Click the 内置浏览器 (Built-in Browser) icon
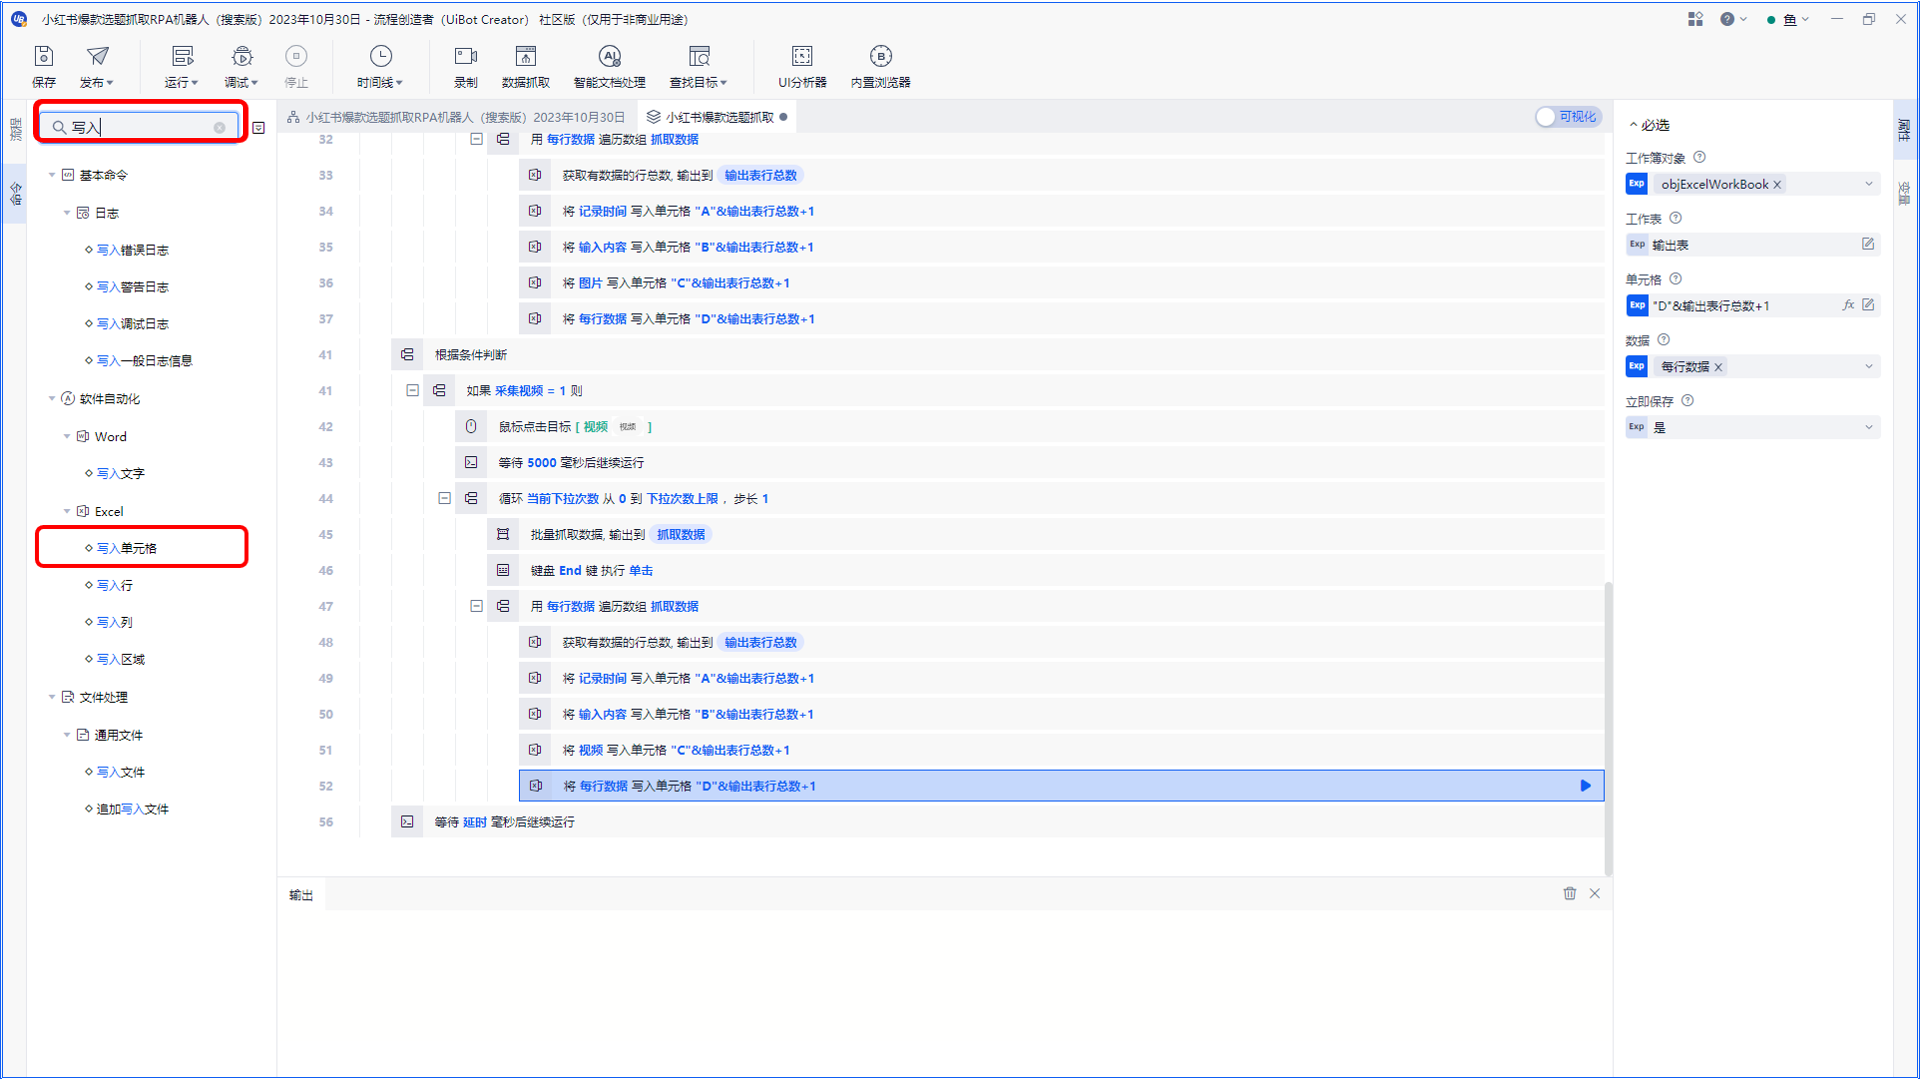This screenshot has height=1080, width=1920. pyautogui.click(x=881, y=55)
